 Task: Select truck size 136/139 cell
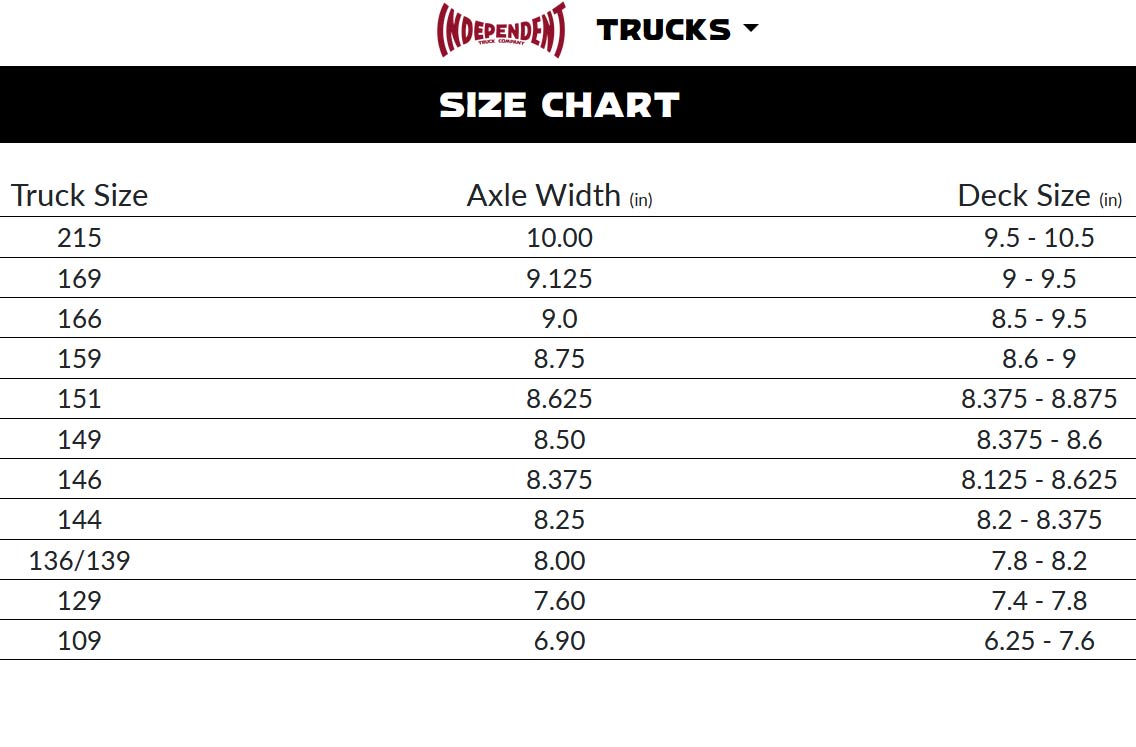80,560
